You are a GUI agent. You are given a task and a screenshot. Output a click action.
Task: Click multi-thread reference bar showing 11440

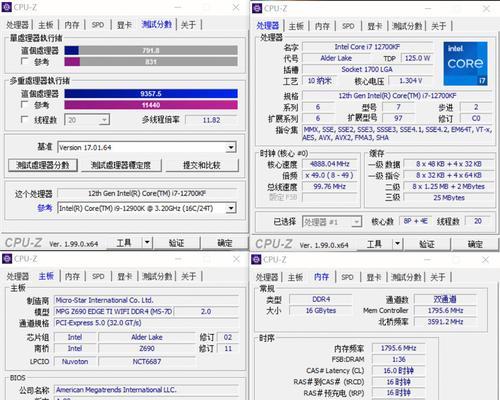pyautogui.click(x=151, y=105)
